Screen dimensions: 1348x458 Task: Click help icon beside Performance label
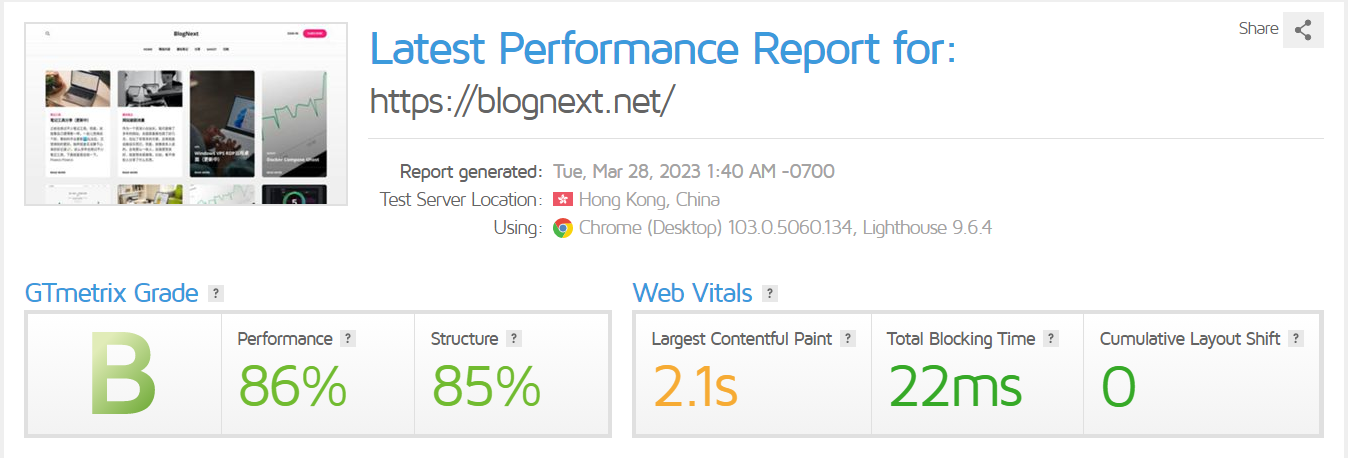[348, 339]
